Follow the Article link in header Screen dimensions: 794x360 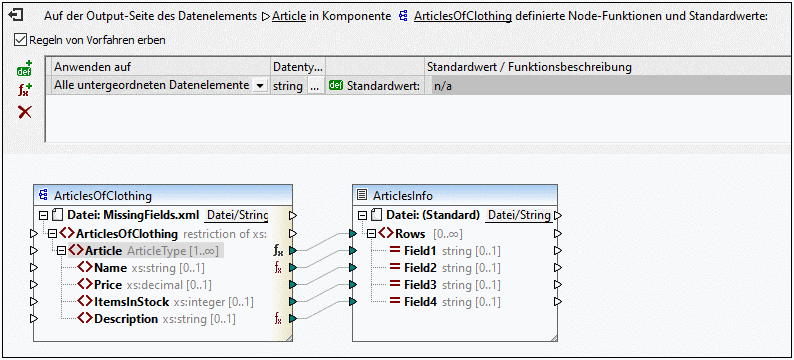289,16
